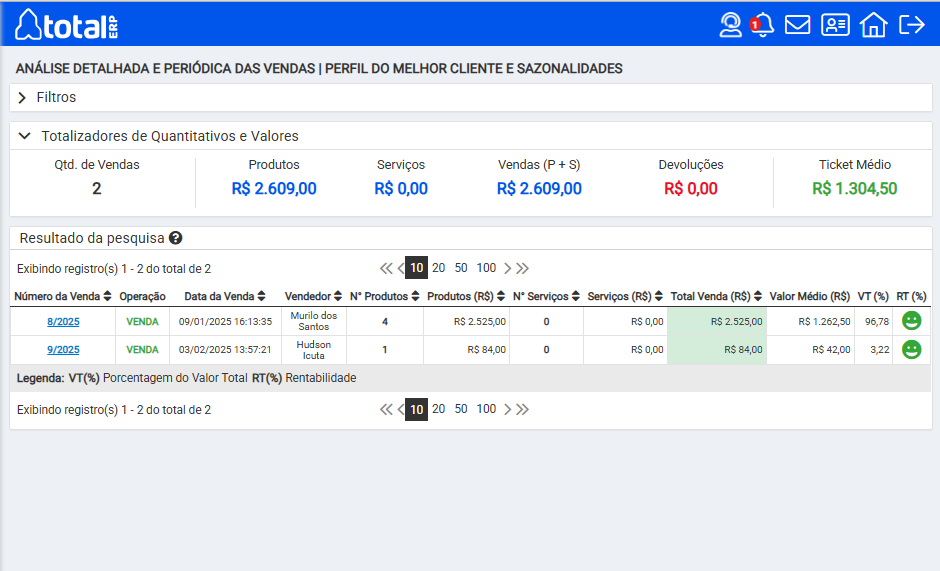This screenshot has width=940, height=571.
Task: Click the help question mark icon
Action: coord(176,238)
